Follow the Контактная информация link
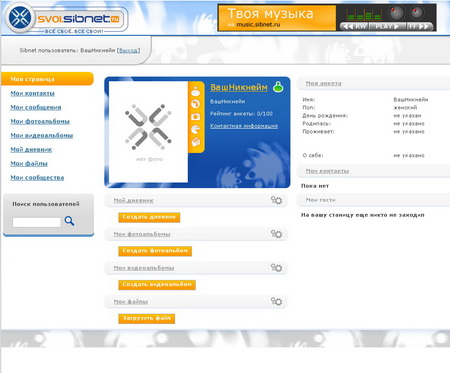The width and height of the screenshot is (450, 373). 244,126
